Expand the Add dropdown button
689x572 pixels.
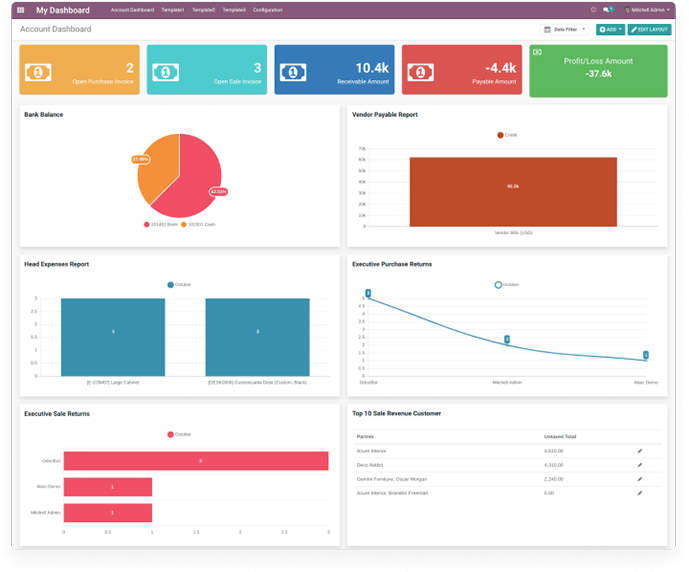[x=609, y=29]
